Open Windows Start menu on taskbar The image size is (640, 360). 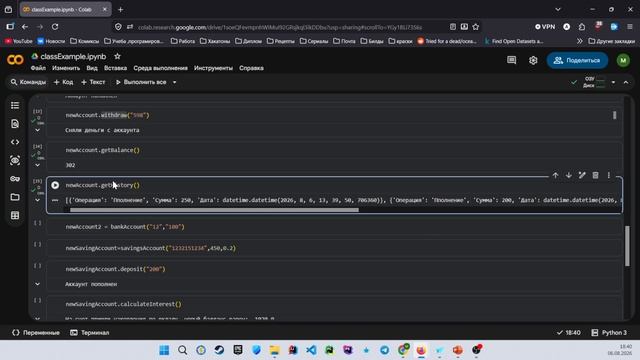pyautogui.click(x=164, y=350)
